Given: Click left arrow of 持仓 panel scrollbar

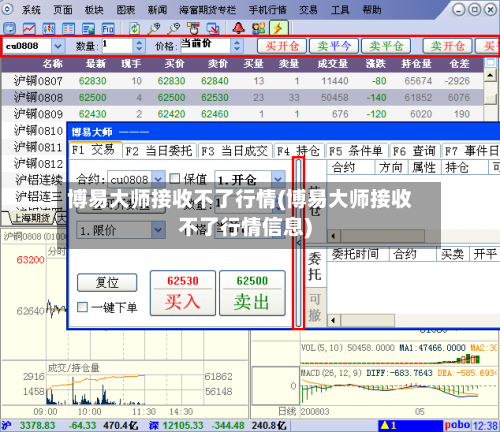Looking at the screenshot, I should 333,236.
